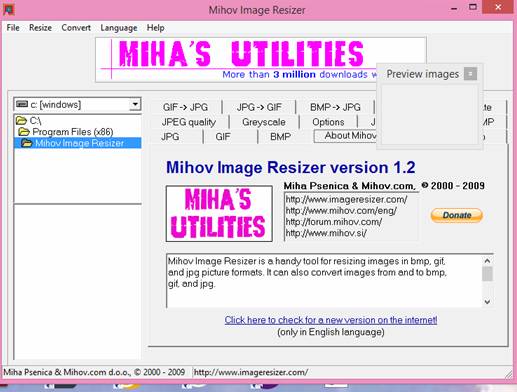
Task: Switch to the GIF -> JPG tab
Action: (185, 107)
